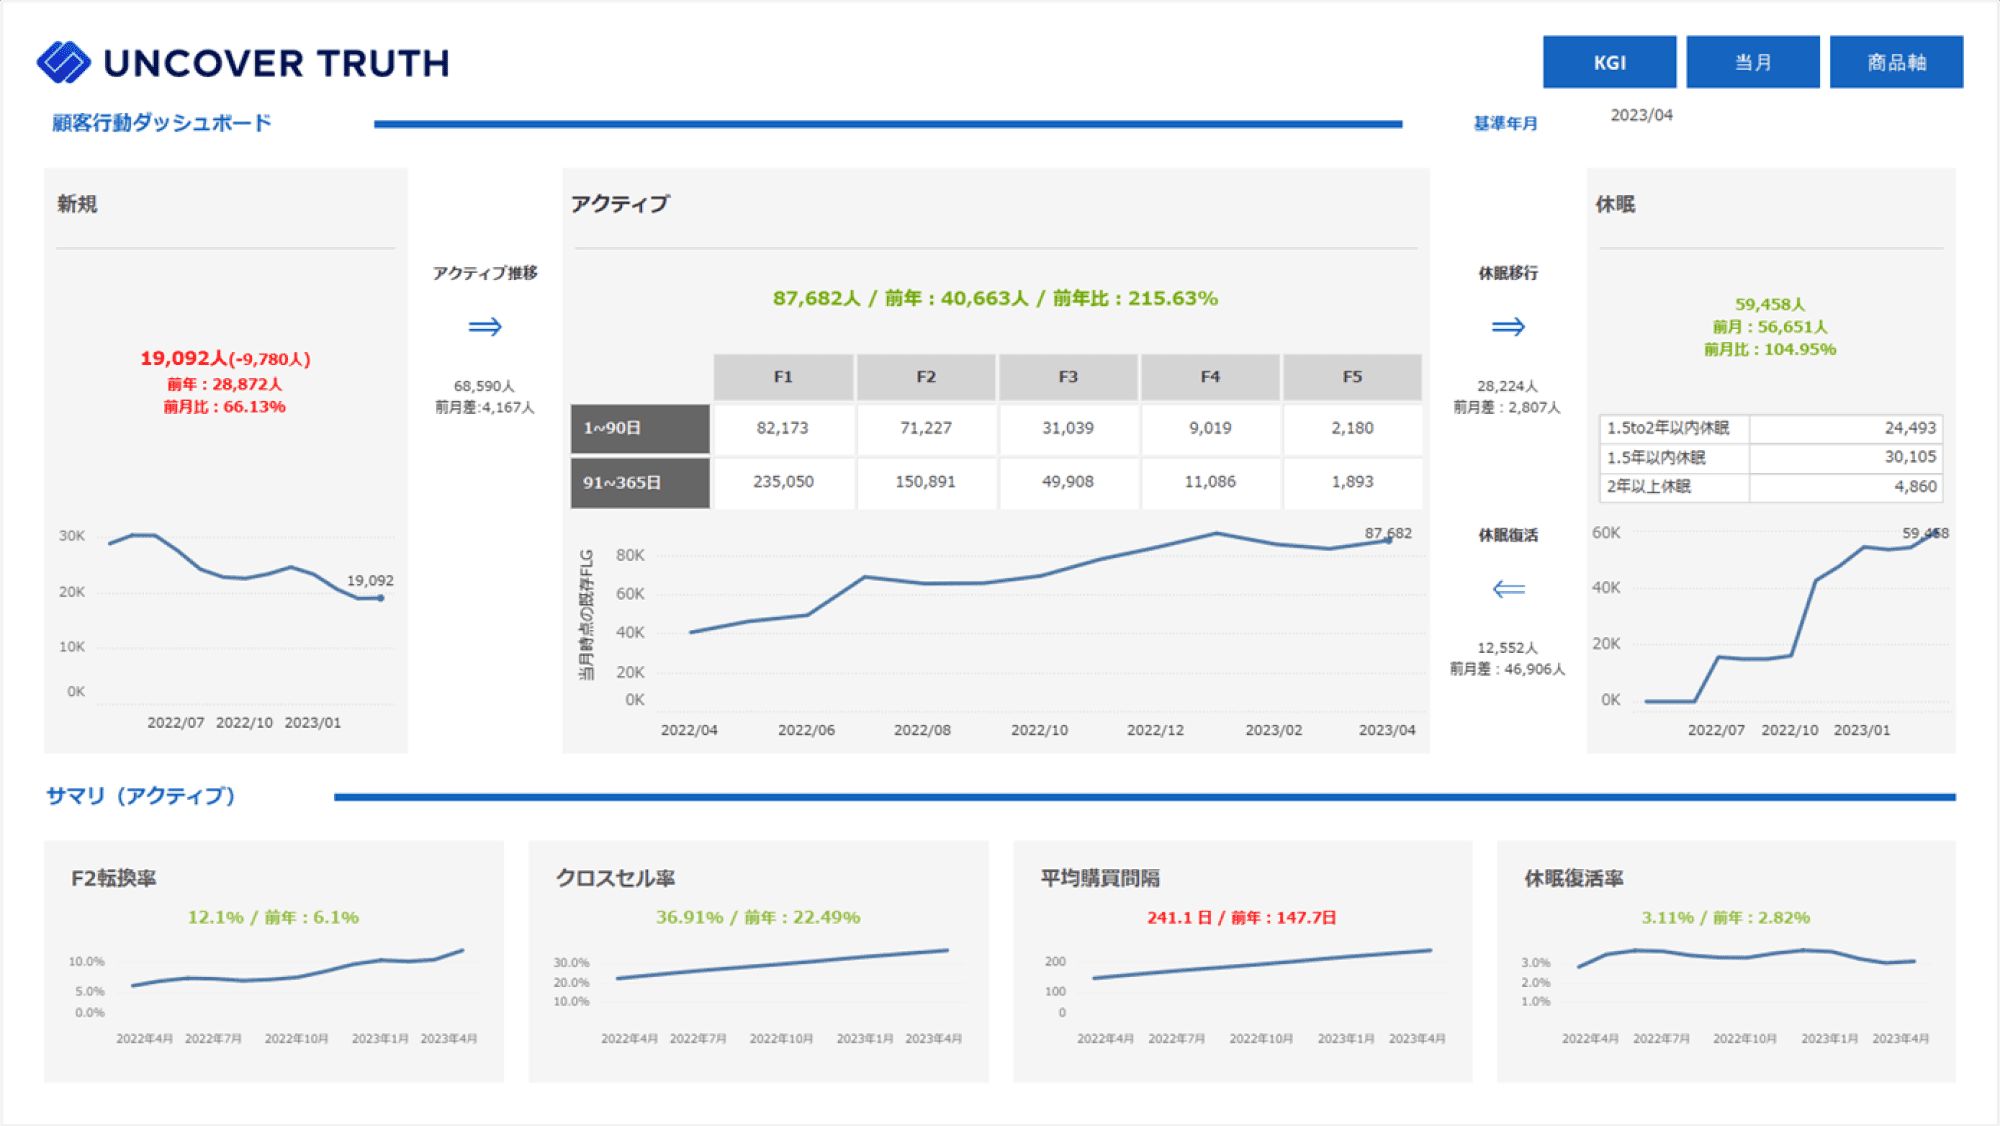Click the 2022/08 label on active chart

tap(922, 730)
